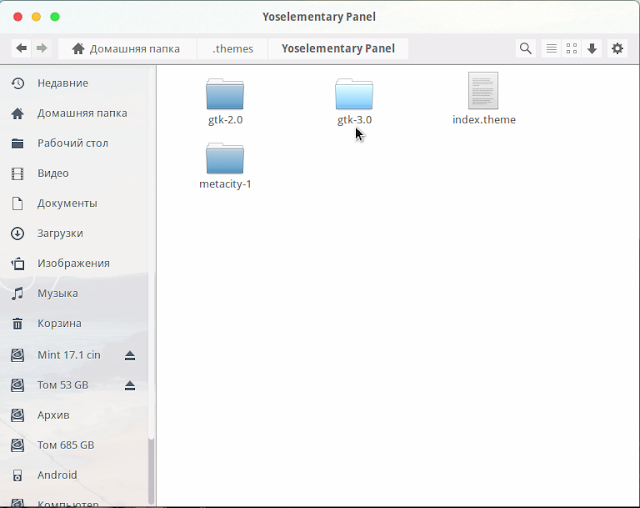The width and height of the screenshot is (640, 508).
Task: Select the gtk-3.0 folder icon
Action: click(354, 94)
